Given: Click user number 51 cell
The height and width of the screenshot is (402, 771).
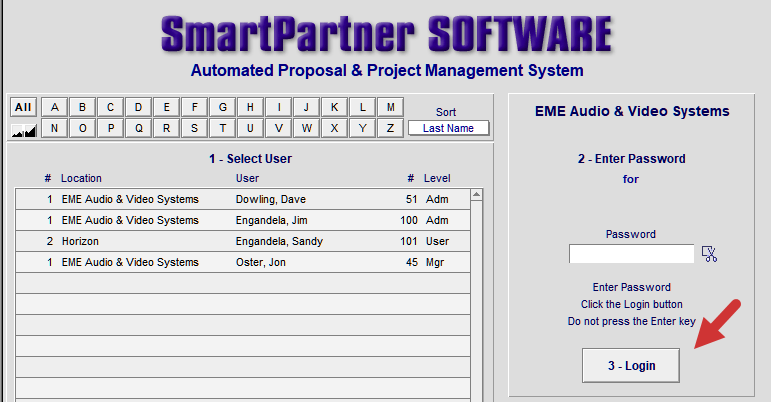Looking at the screenshot, I should [412, 199].
